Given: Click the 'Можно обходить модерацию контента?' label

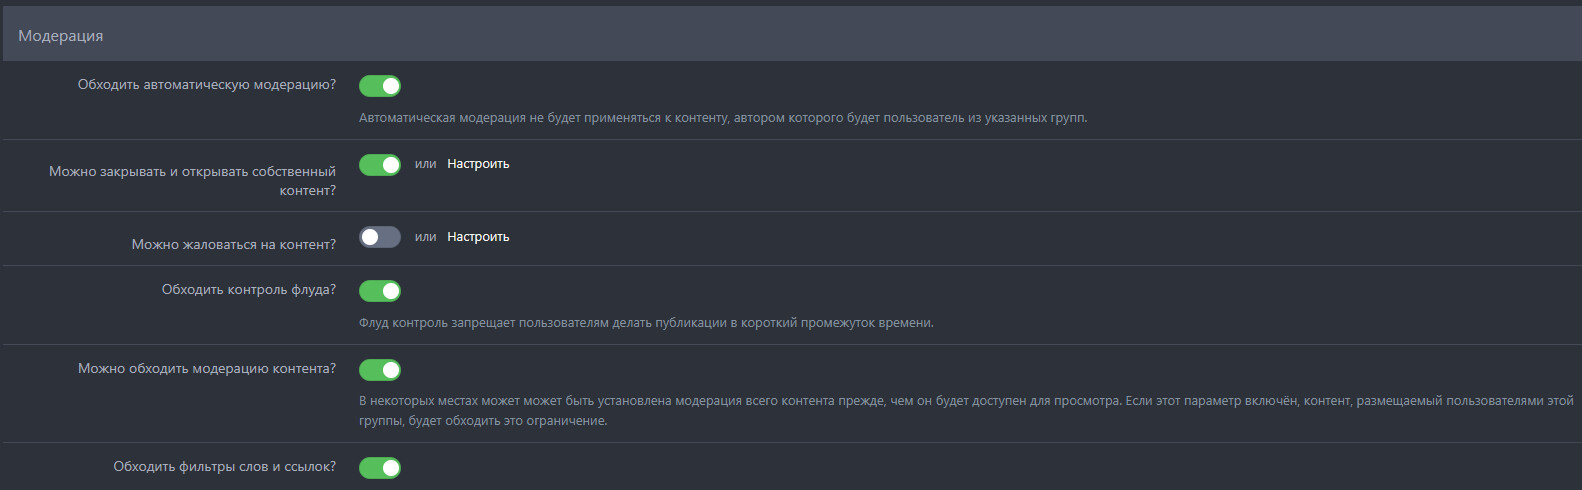Looking at the screenshot, I should (207, 369).
